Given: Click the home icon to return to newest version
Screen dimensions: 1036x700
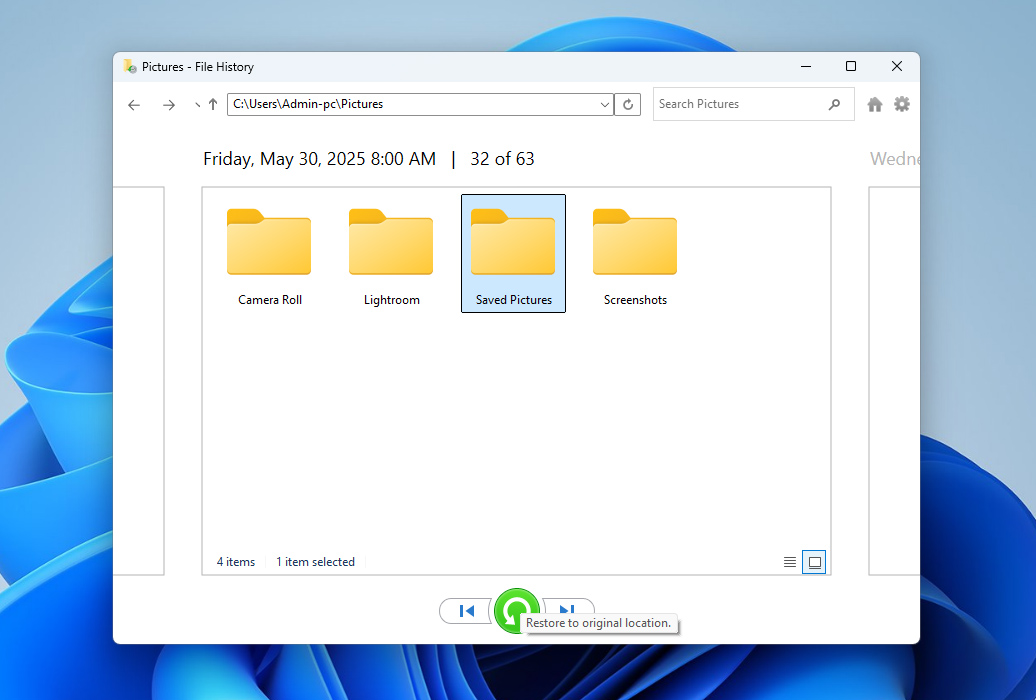Looking at the screenshot, I should point(874,103).
